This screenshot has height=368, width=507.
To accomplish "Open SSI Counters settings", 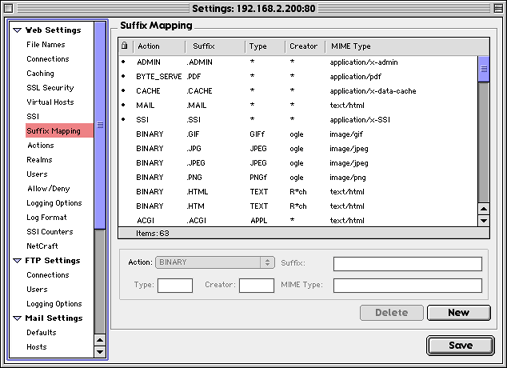I will tap(50, 232).
